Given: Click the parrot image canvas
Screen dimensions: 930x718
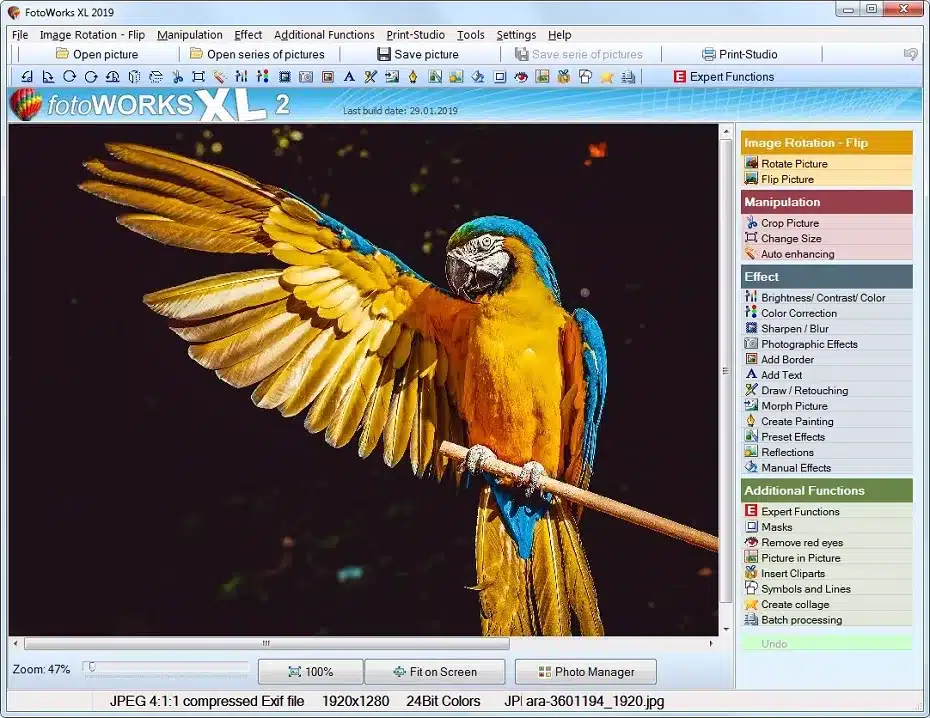Looking at the screenshot, I should (x=363, y=380).
